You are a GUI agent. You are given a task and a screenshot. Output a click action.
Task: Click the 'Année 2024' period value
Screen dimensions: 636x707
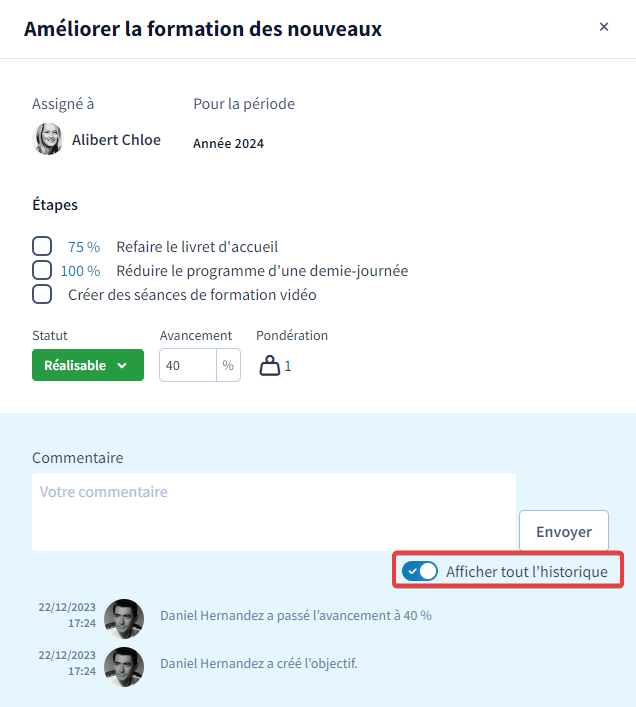pyautogui.click(x=229, y=143)
